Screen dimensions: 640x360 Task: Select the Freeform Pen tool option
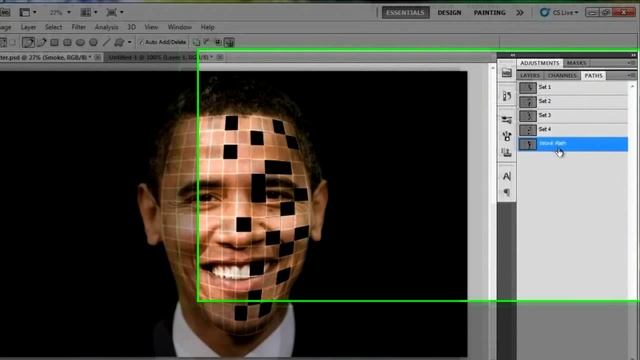point(42,42)
